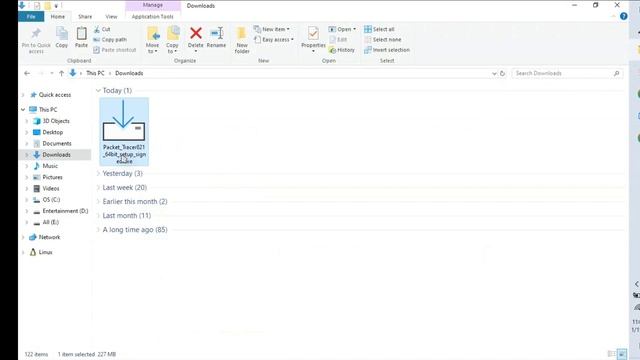Open Entertainment (D:) drive
The width and height of the screenshot is (640, 360).
point(65,211)
